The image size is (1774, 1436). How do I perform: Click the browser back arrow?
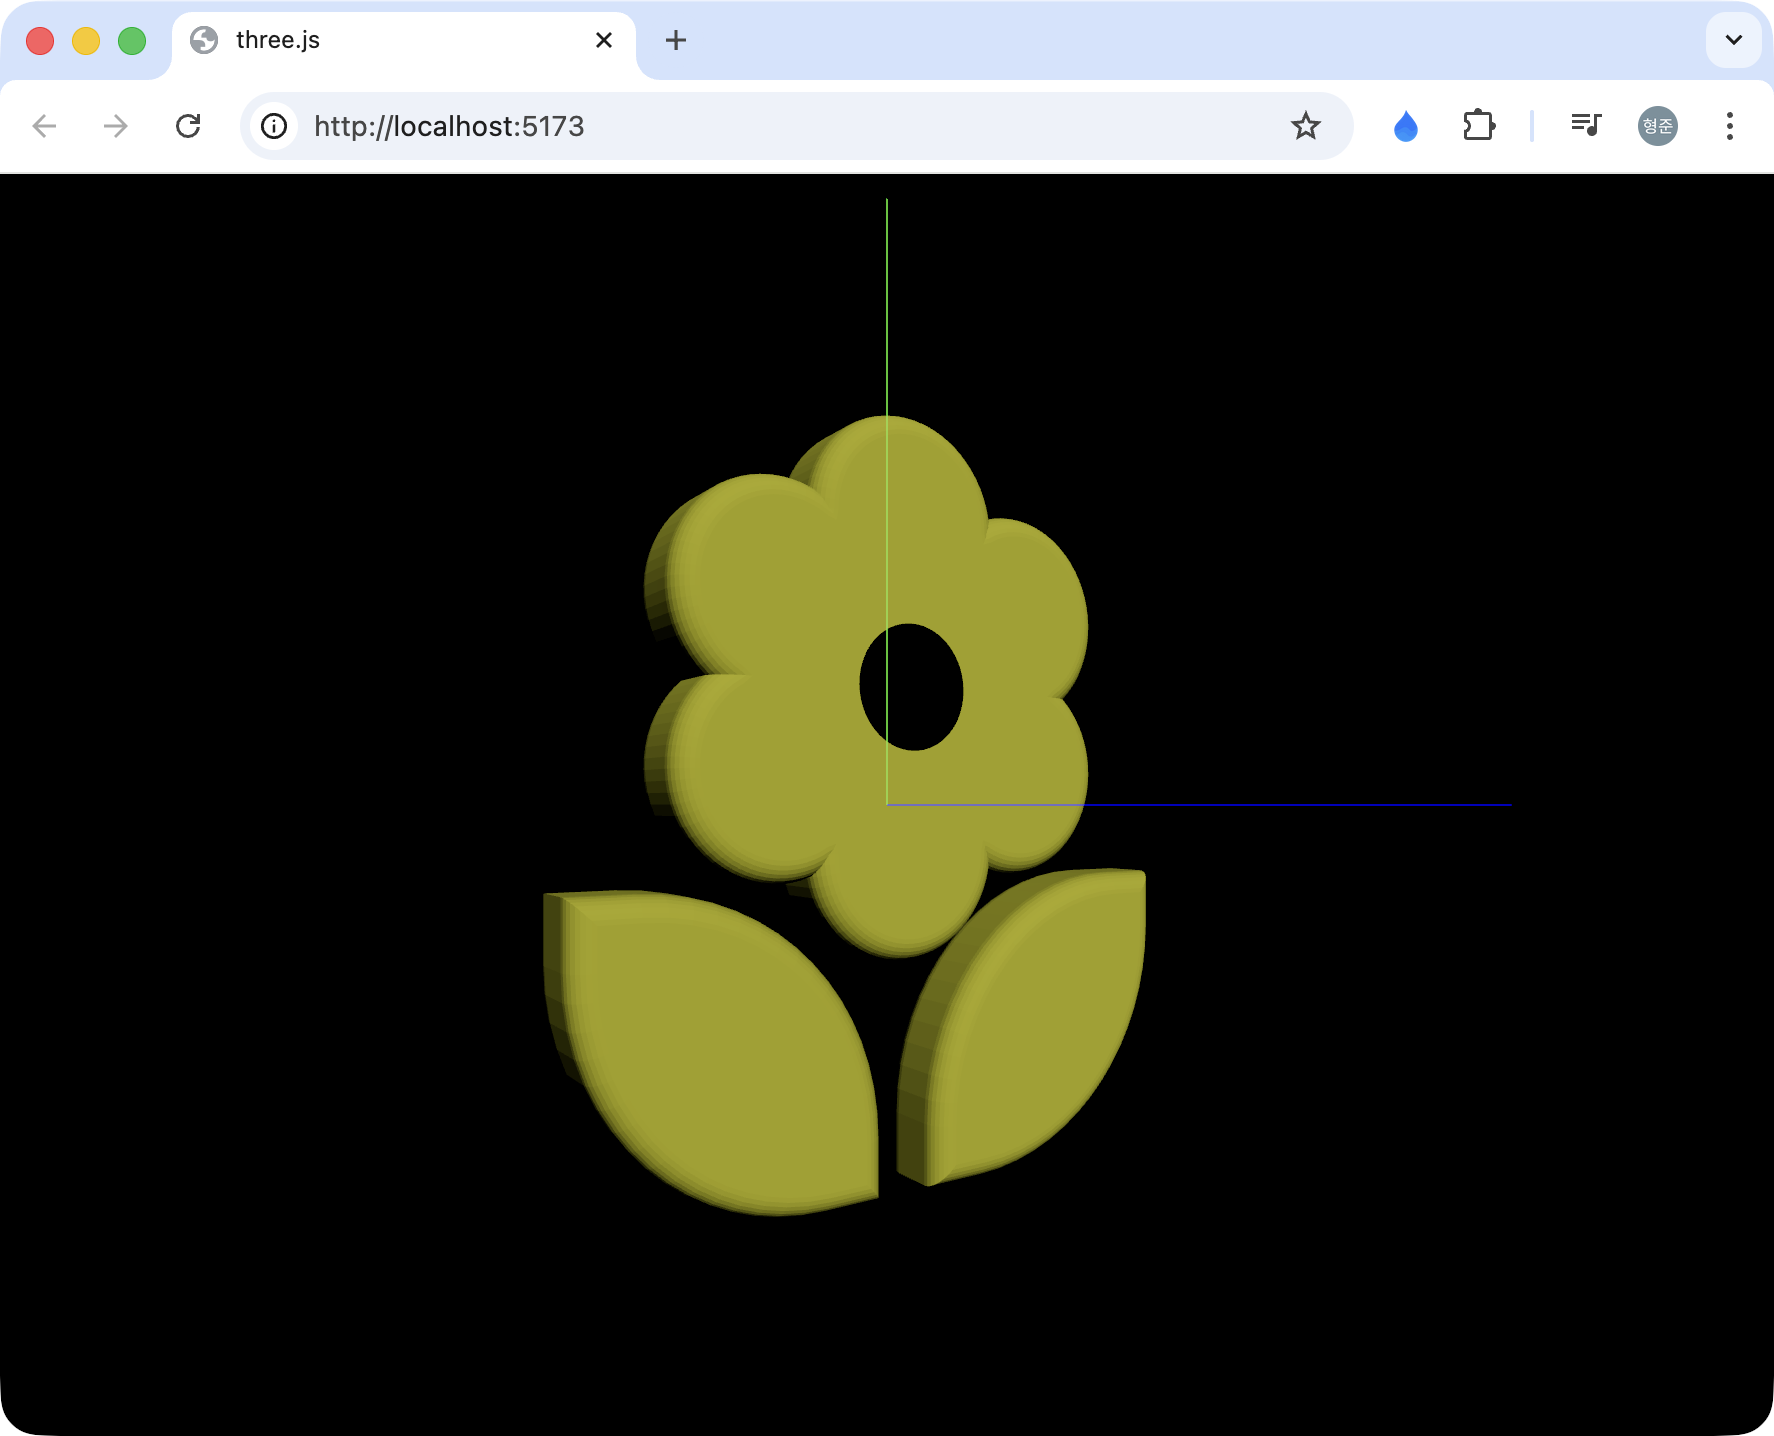pos(44,126)
